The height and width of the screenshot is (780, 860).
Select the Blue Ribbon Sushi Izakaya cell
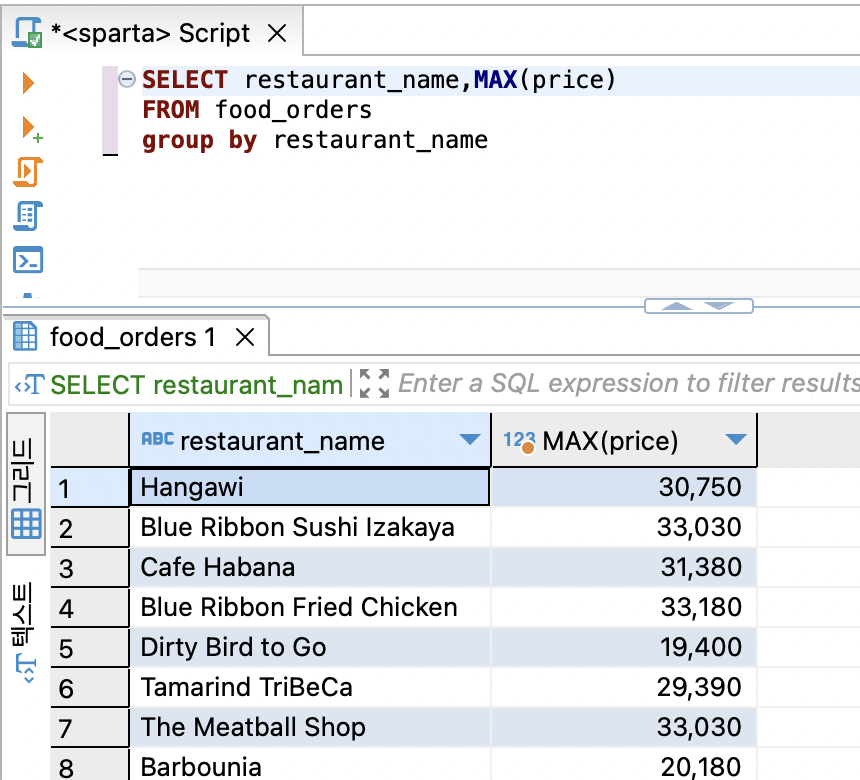[x=310, y=527]
